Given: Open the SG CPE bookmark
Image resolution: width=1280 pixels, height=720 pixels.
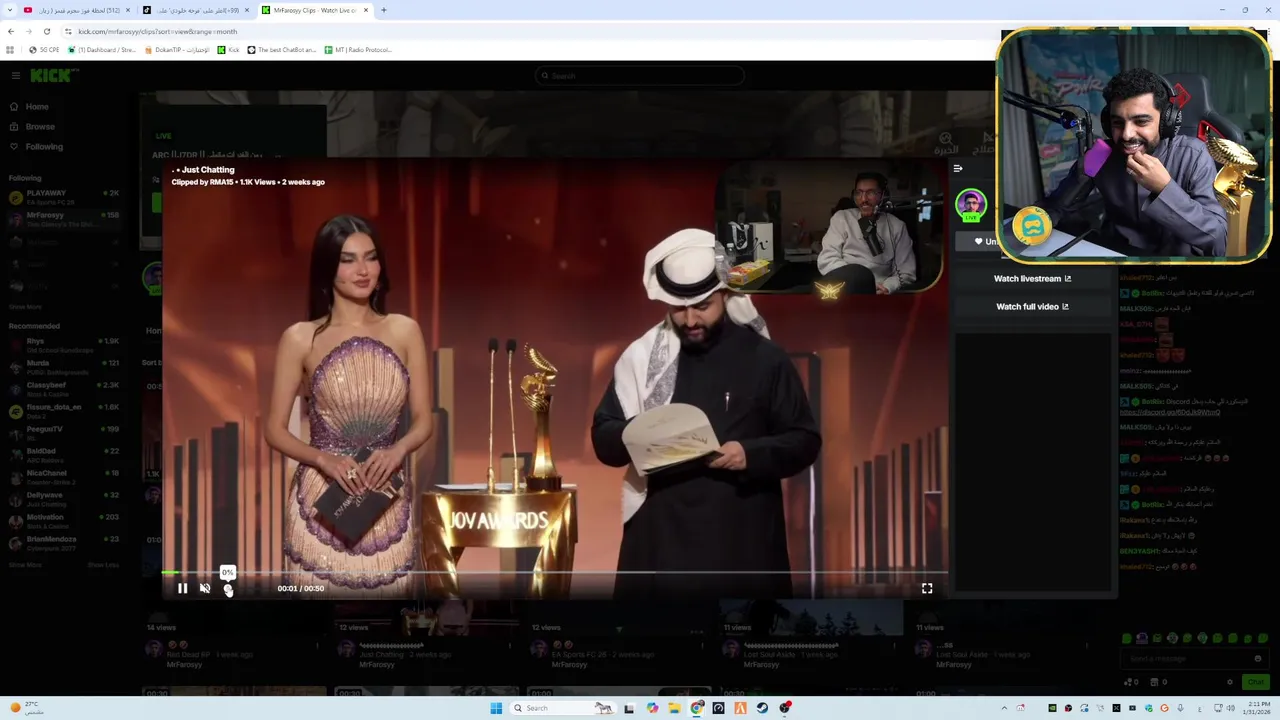Looking at the screenshot, I should 44,50.
